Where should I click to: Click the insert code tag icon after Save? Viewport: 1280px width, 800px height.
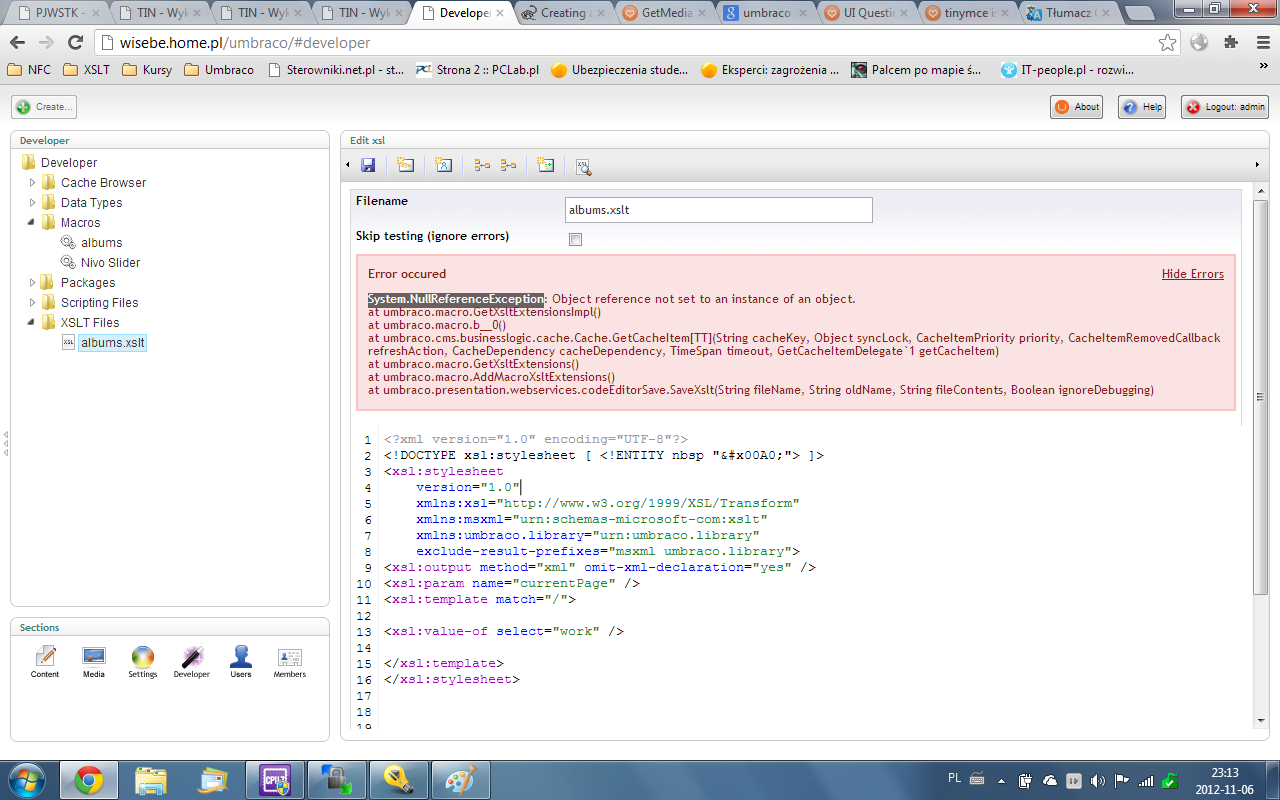(x=405, y=165)
